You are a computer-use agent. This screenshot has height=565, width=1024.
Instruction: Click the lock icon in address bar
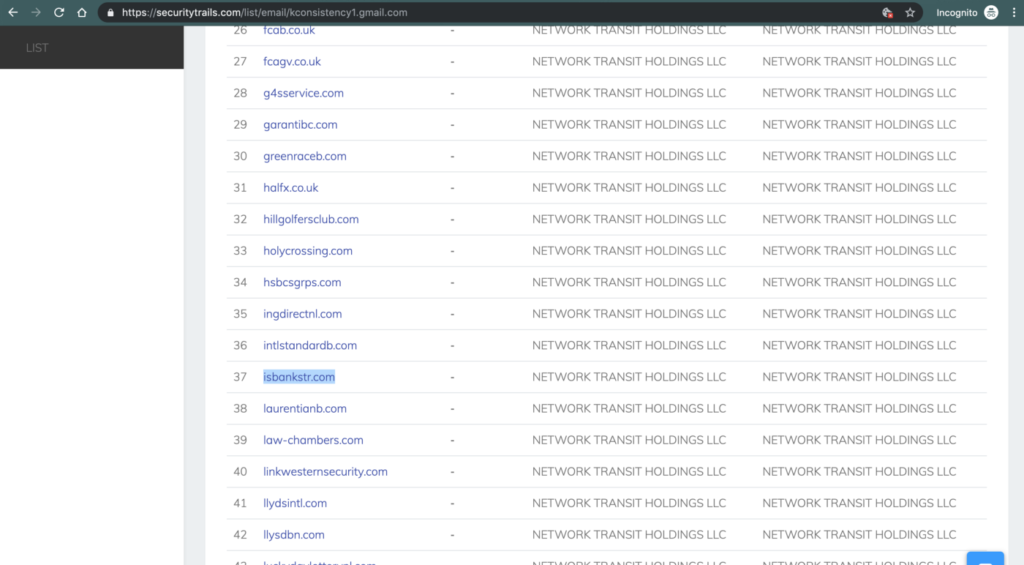click(110, 12)
